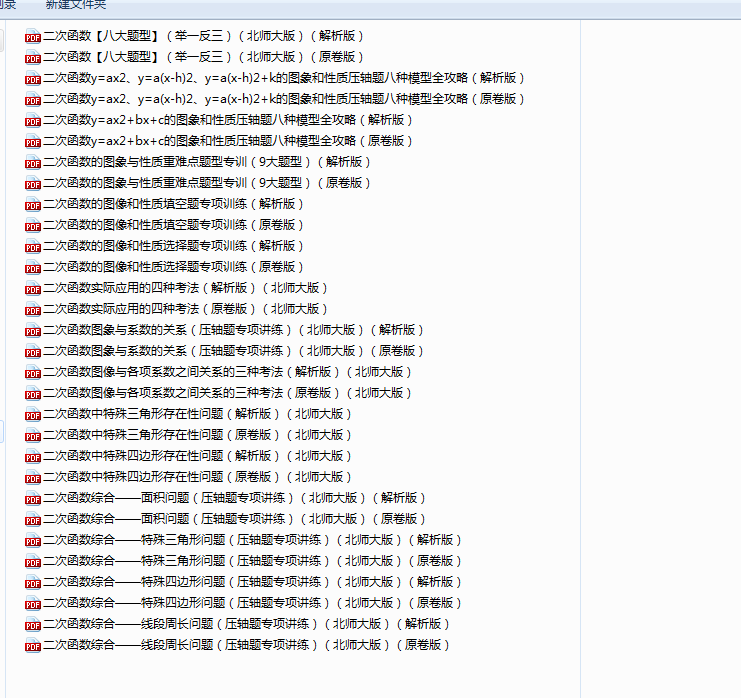741x698 pixels.
Task: Click PDF icon of 特殊四边形存在性问题 解析版
Action: point(33,456)
